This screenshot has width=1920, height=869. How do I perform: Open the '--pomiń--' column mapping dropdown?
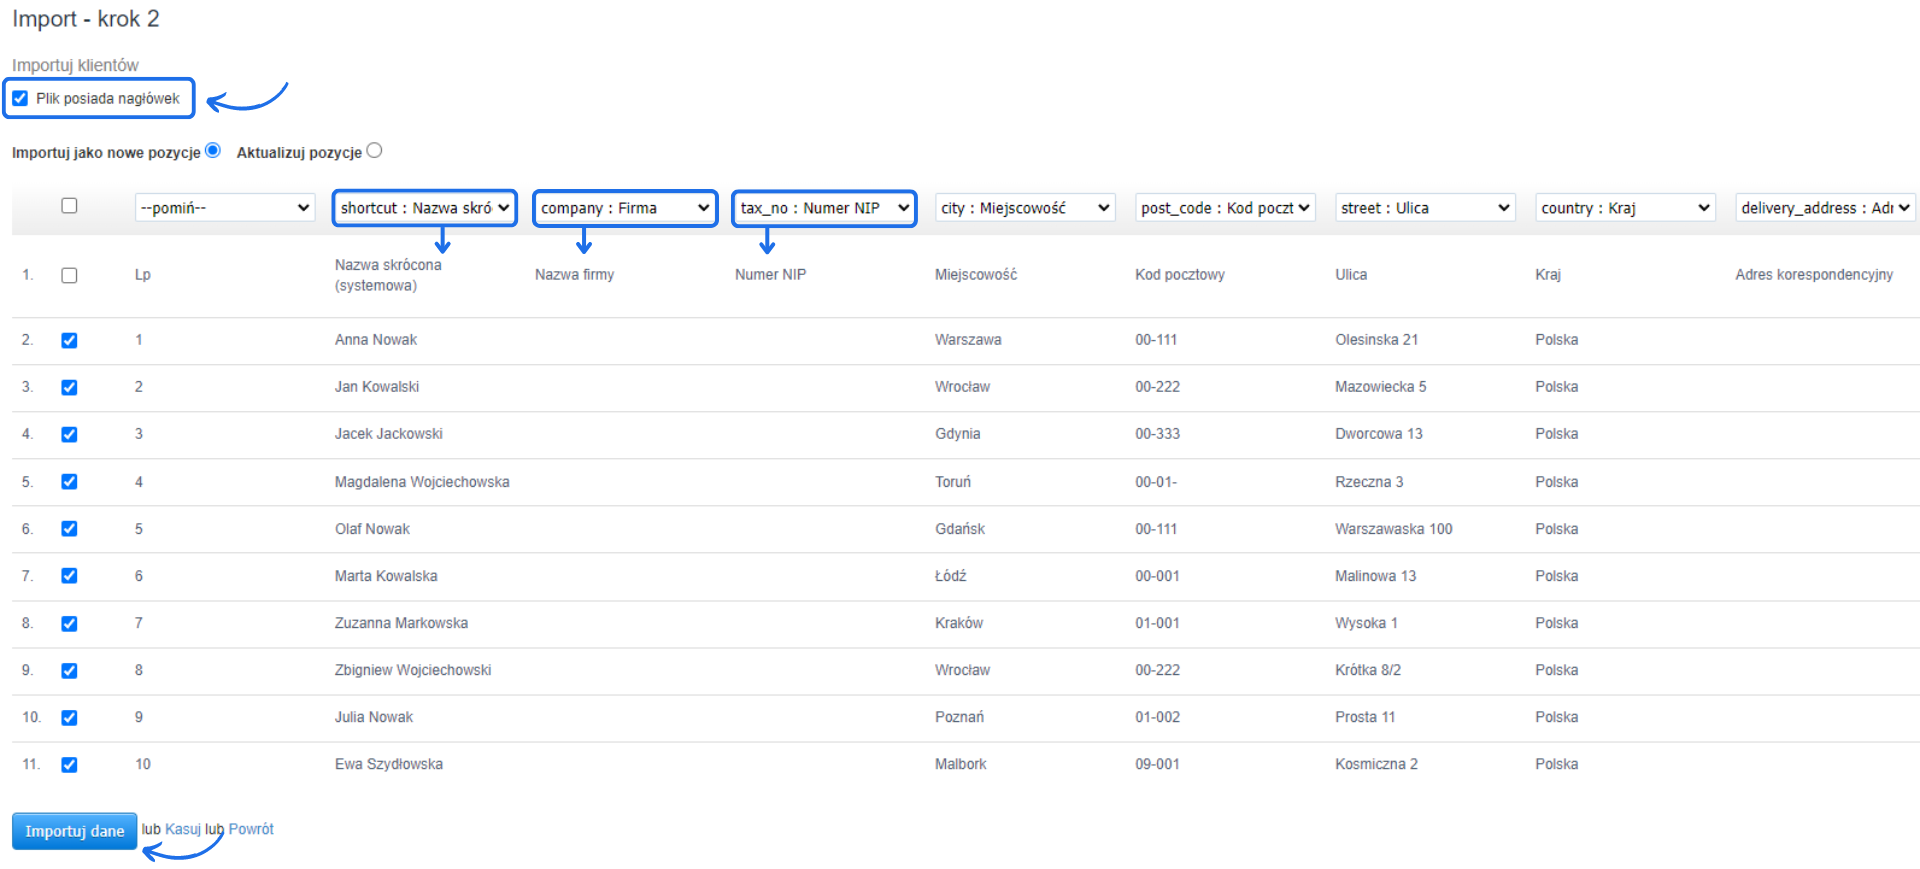coord(225,208)
